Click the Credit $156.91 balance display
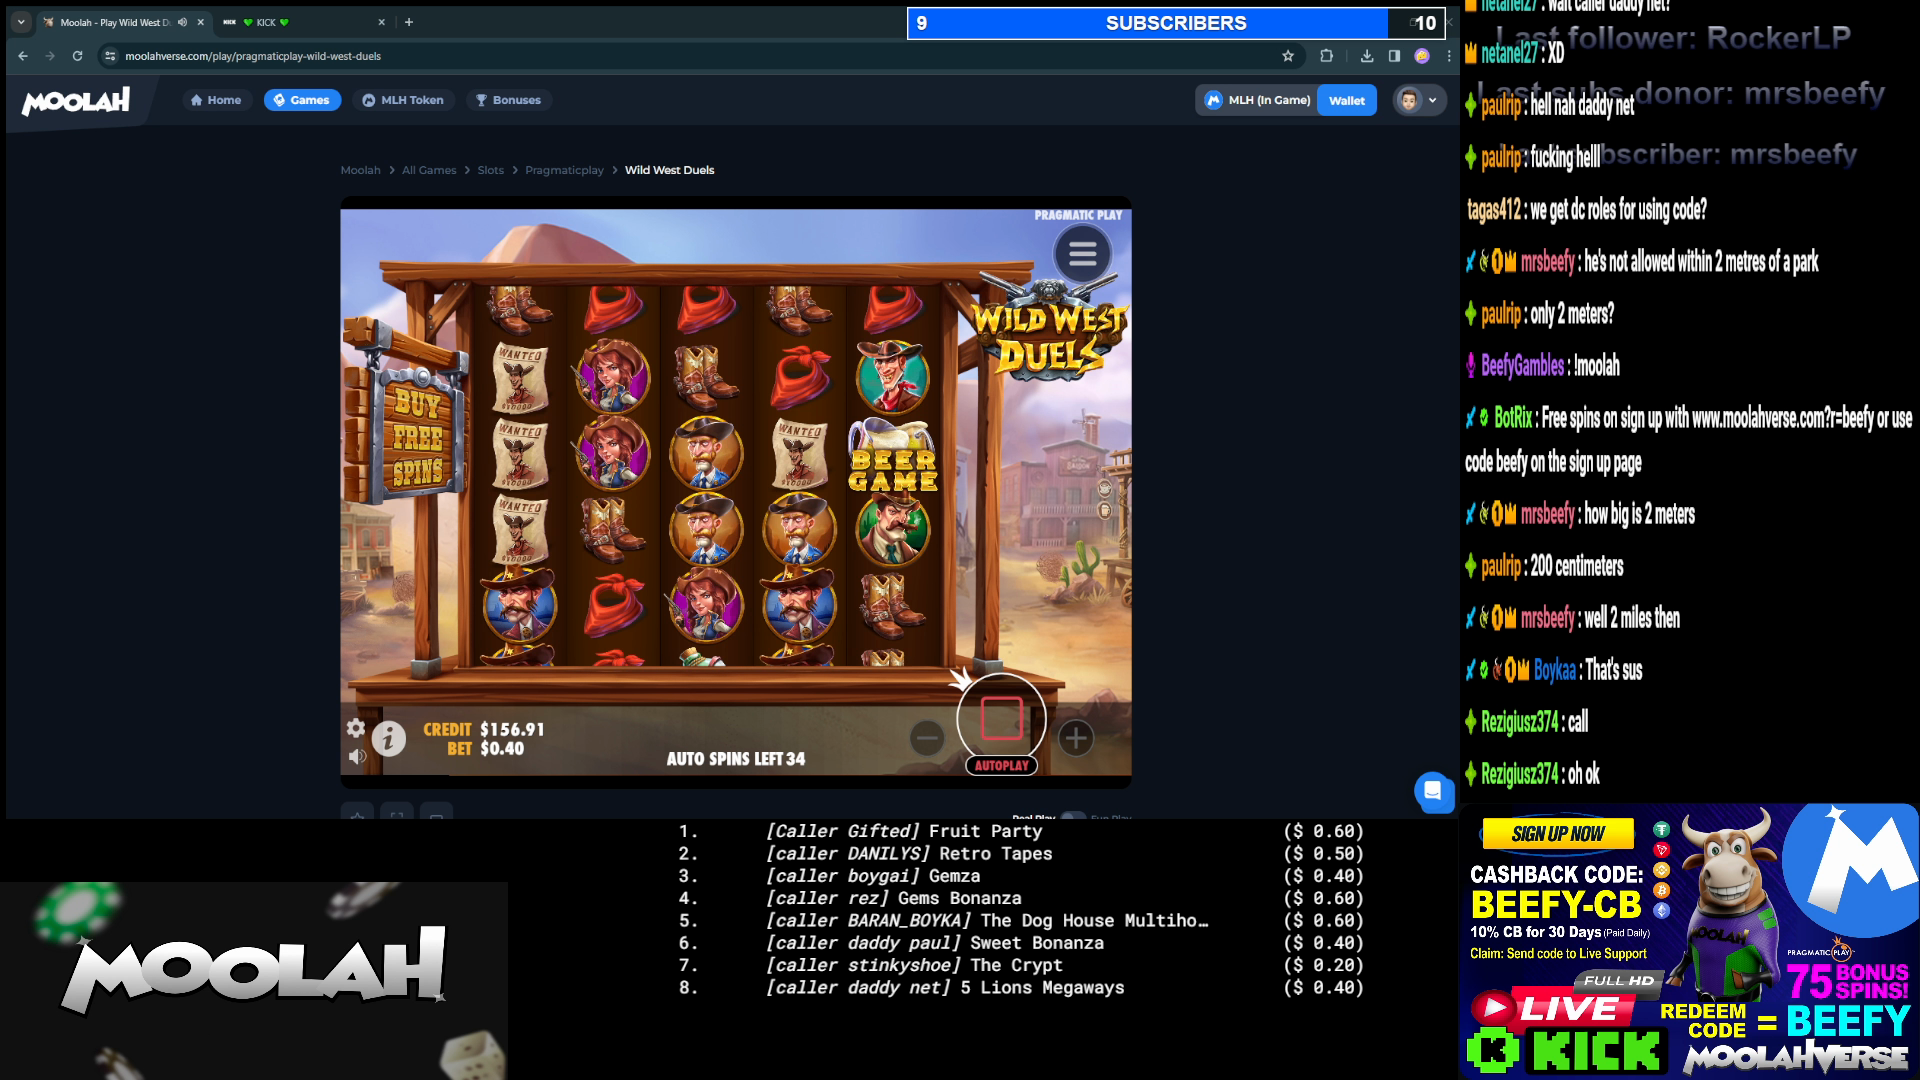Image resolution: width=1920 pixels, height=1080 pixels. 484,729
